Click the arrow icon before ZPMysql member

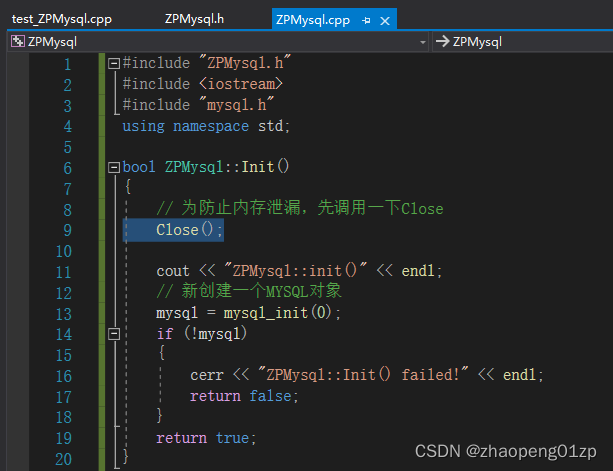pyautogui.click(x=443, y=41)
